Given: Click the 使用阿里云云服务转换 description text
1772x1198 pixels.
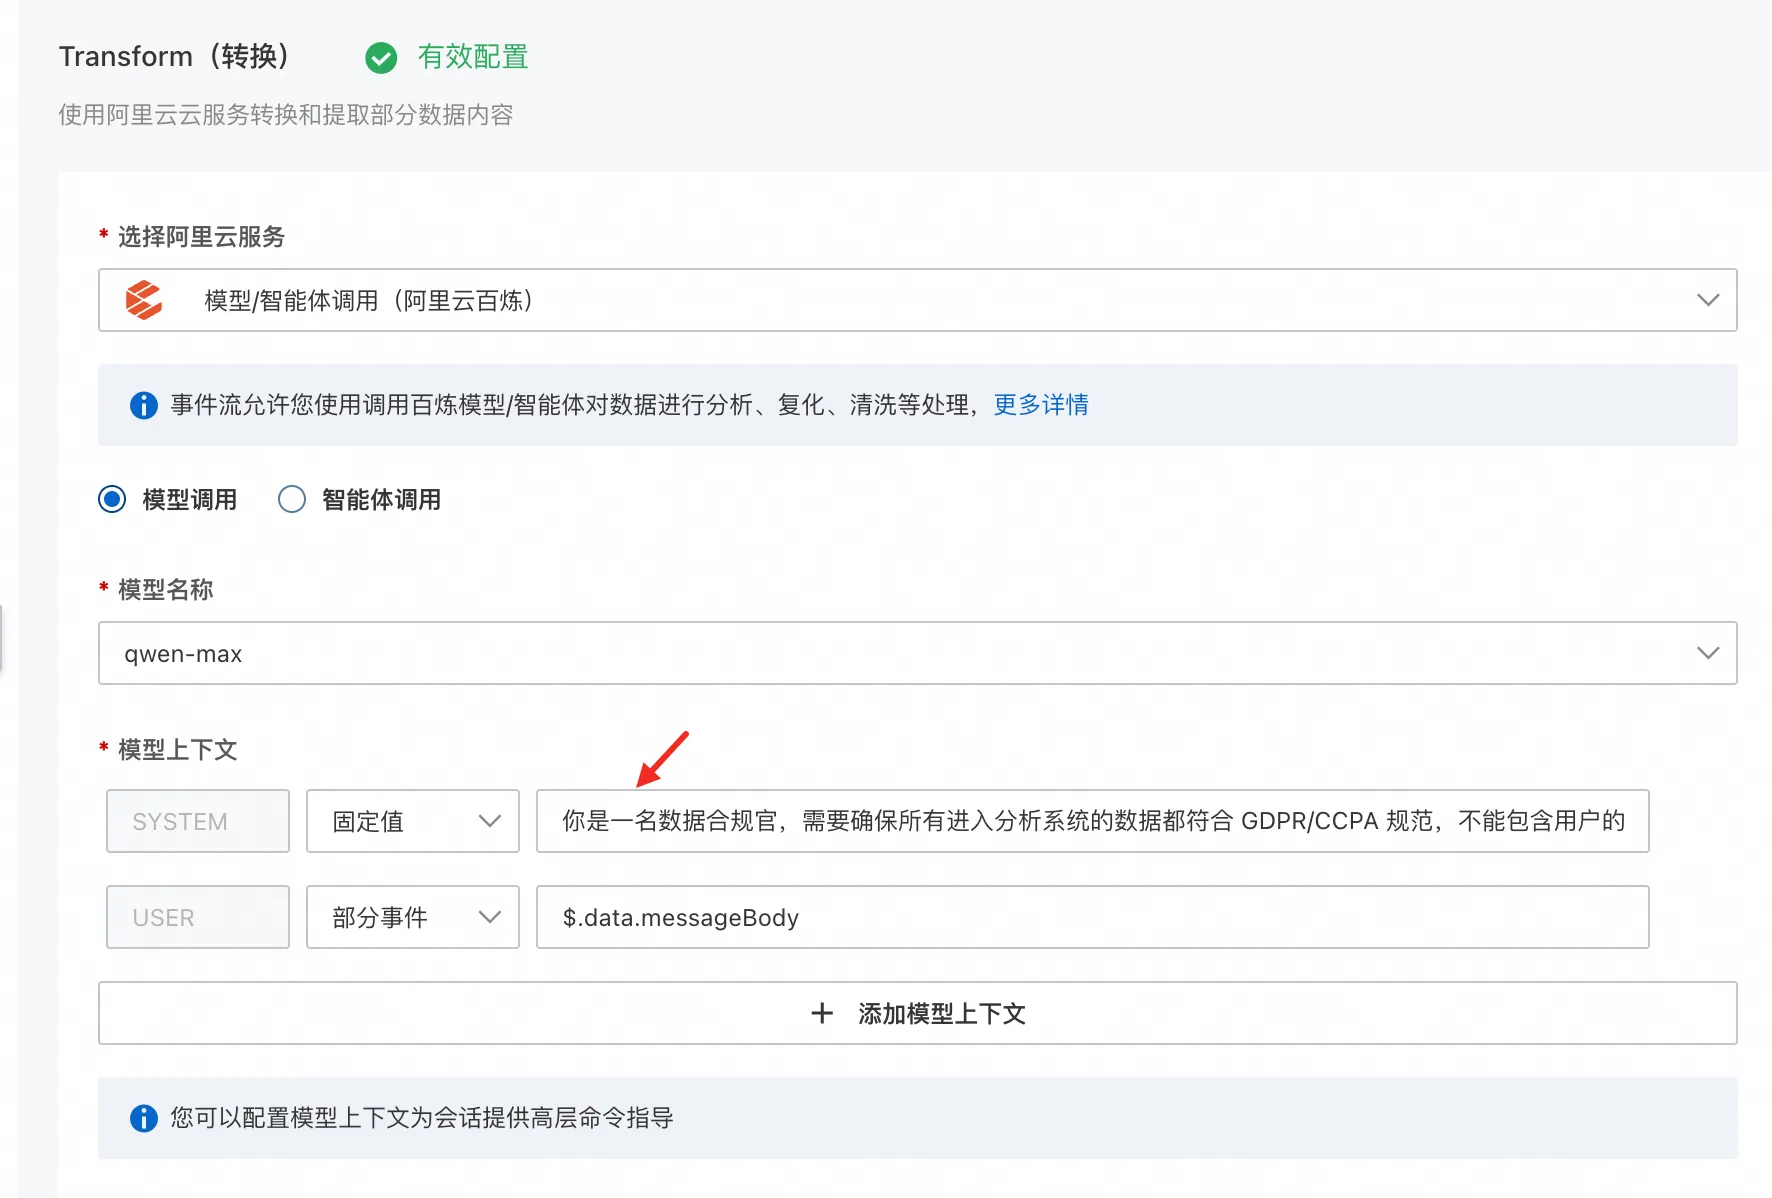Looking at the screenshot, I should tap(286, 115).
